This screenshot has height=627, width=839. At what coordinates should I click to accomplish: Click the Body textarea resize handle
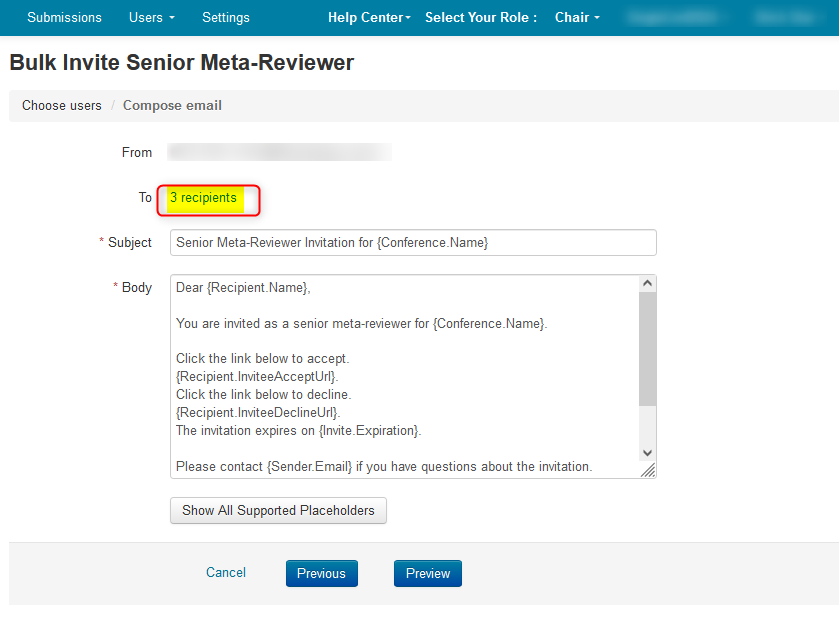pyautogui.click(x=648, y=470)
